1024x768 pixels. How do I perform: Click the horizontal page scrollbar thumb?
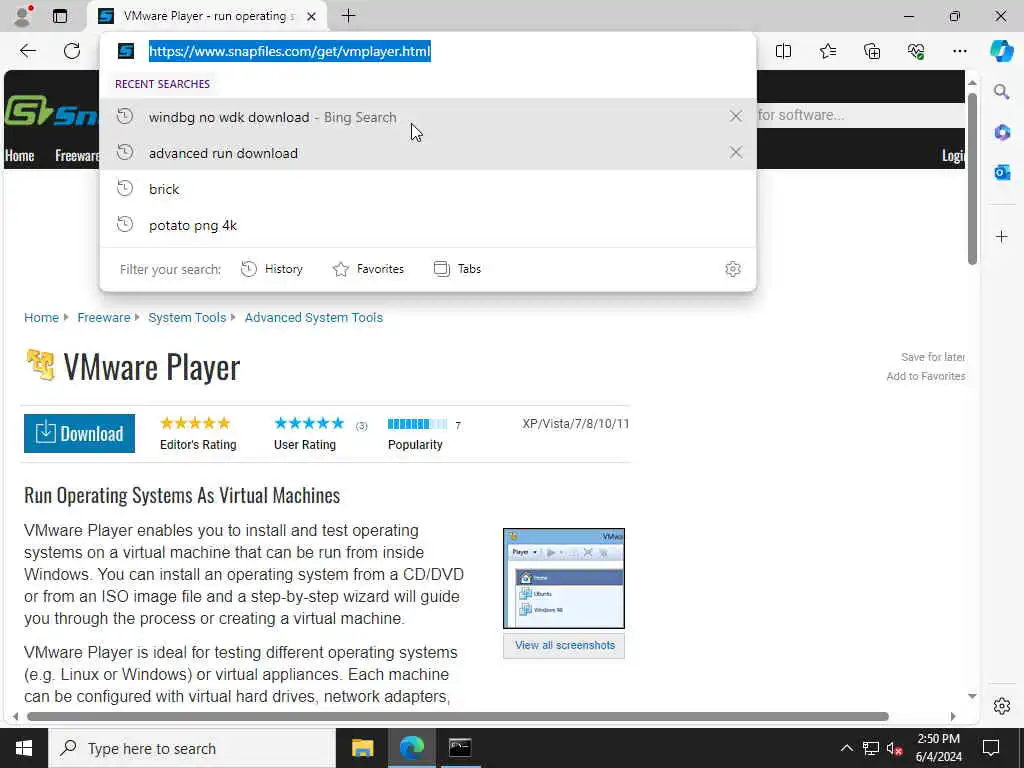[x=457, y=716]
